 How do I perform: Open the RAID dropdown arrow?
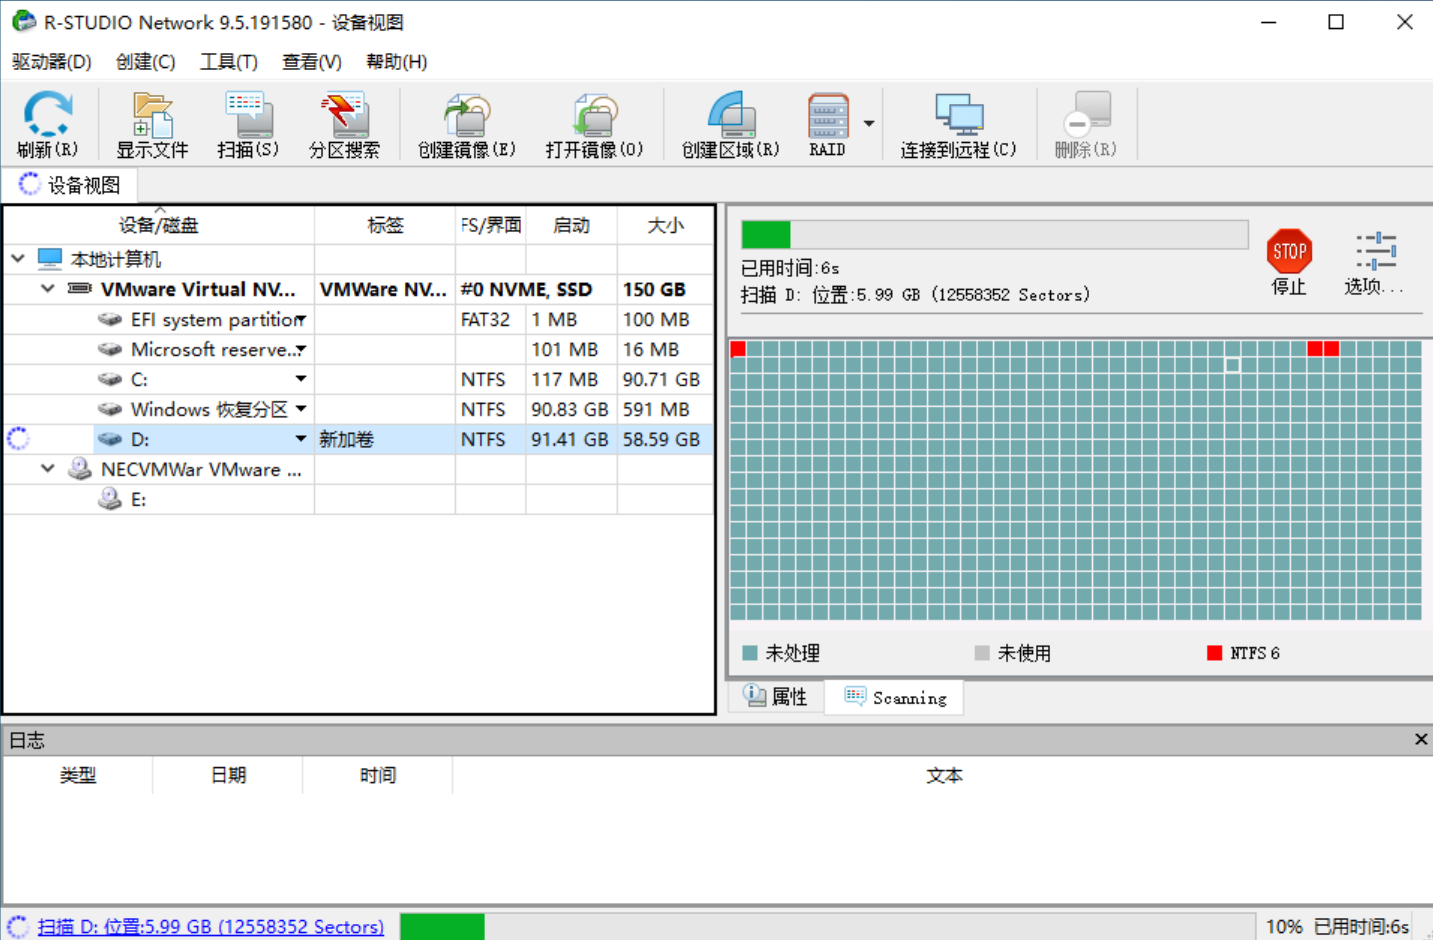pos(869,124)
